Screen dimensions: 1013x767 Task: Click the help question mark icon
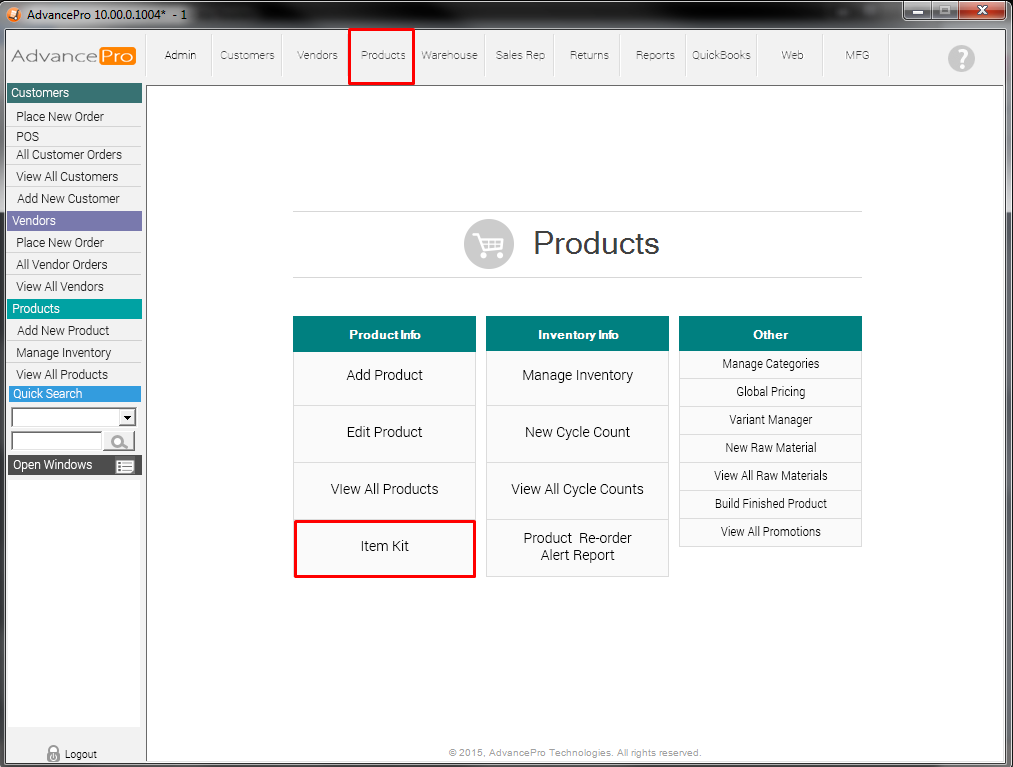click(960, 58)
